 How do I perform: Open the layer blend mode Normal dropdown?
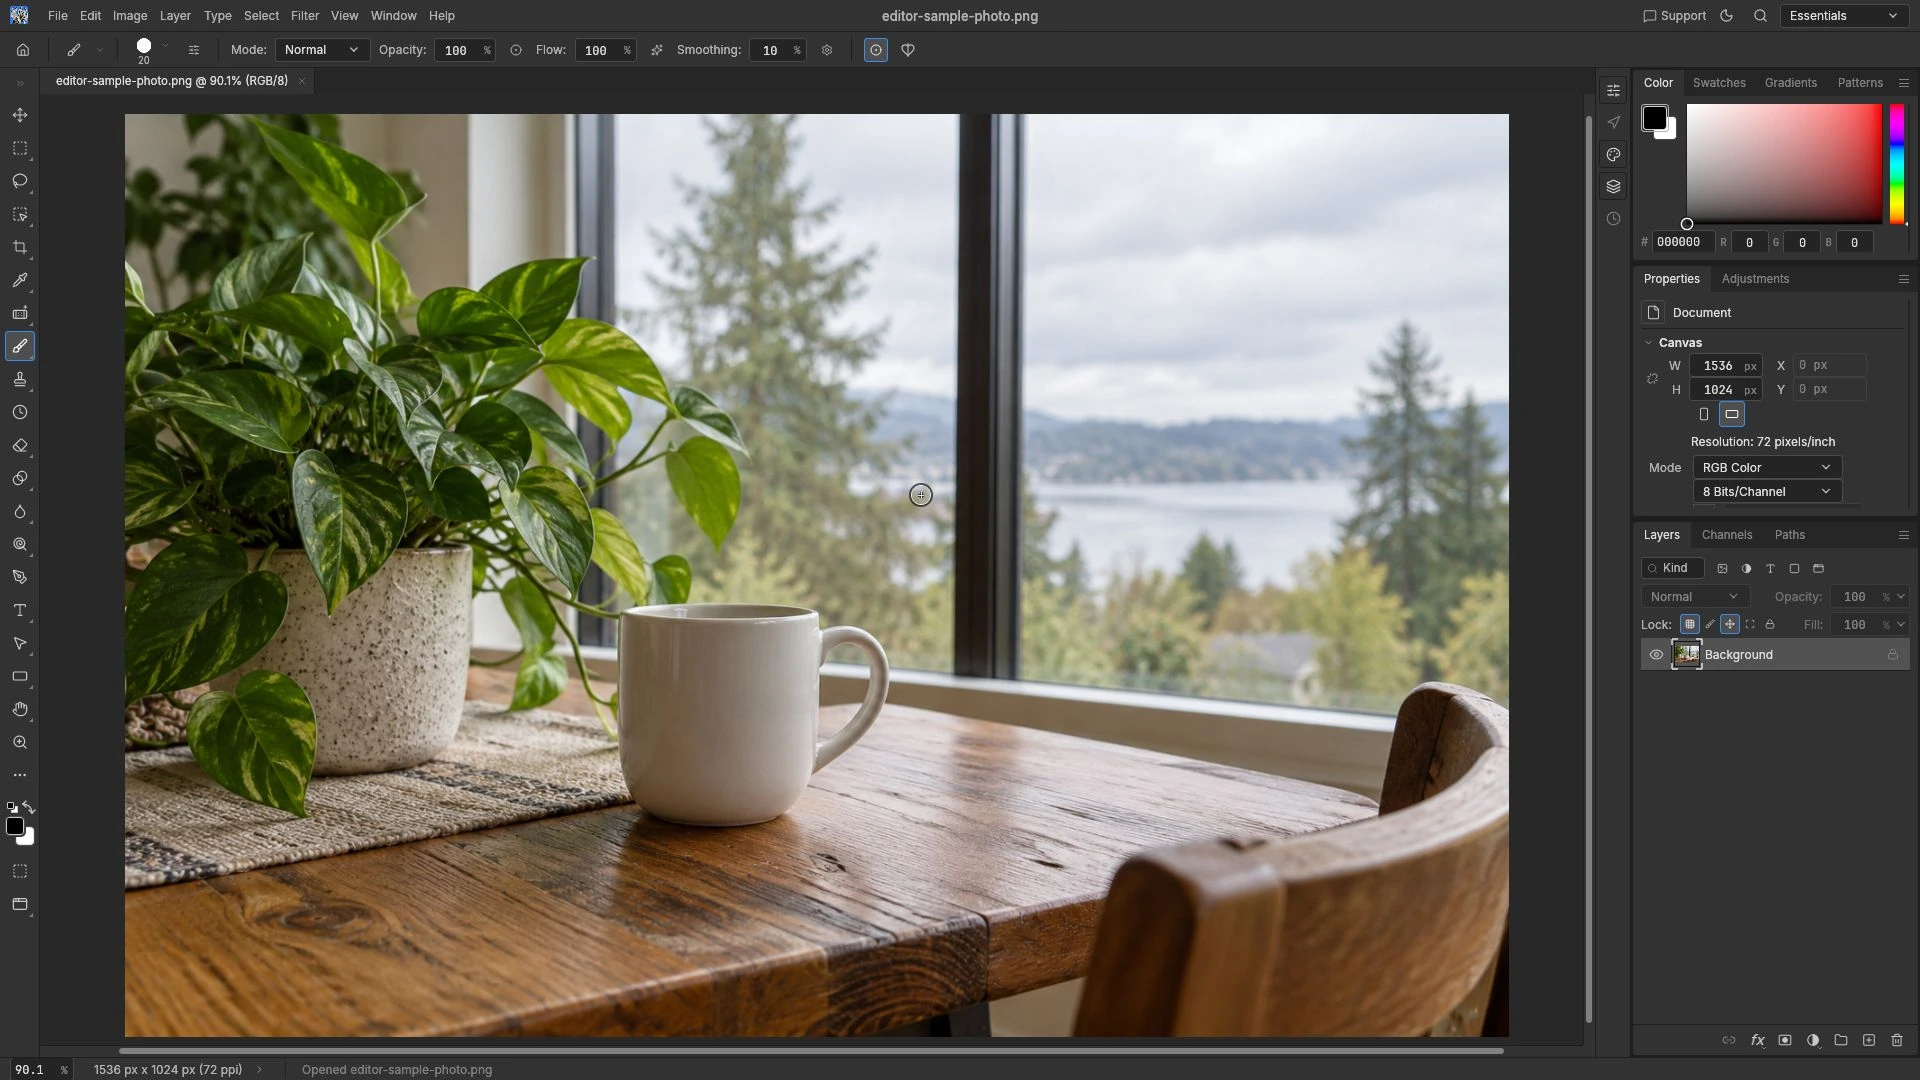(1695, 597)
